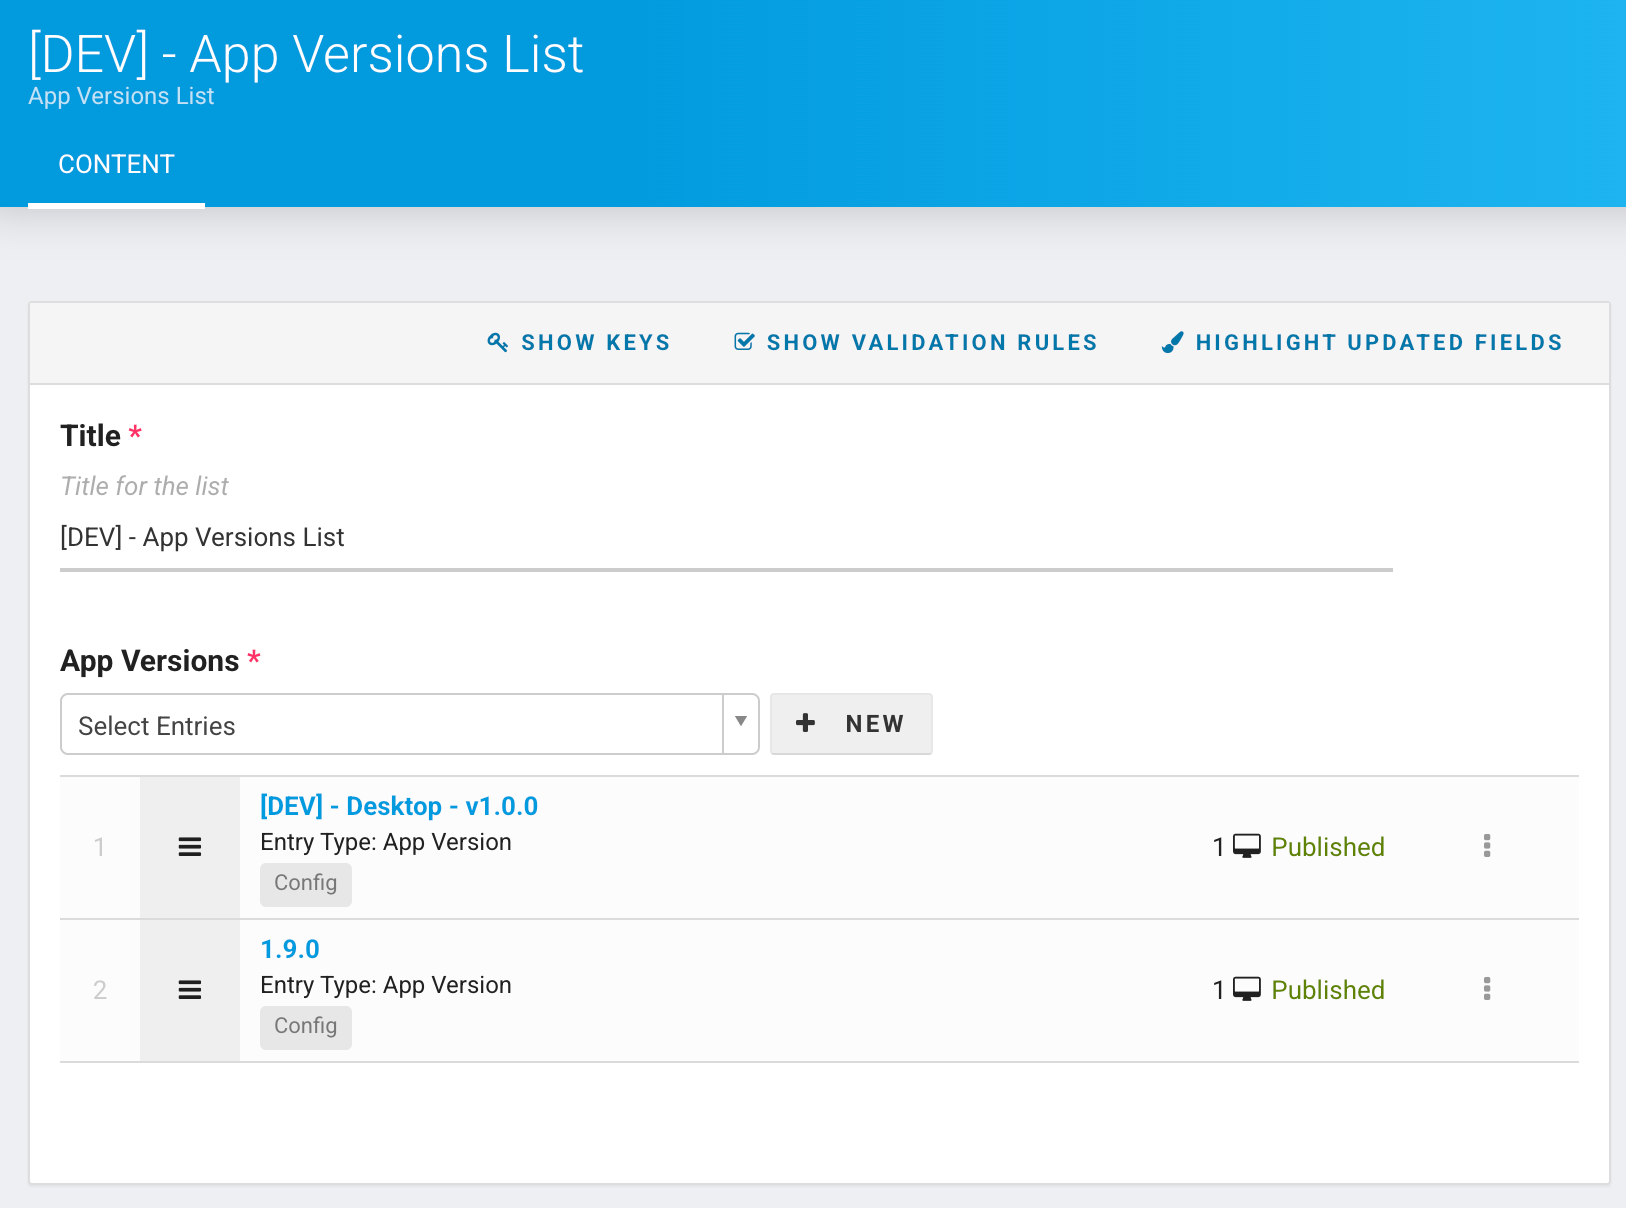
Task: Click the monitor icon on the 1.9.0 row
Action: (1246, 989)
